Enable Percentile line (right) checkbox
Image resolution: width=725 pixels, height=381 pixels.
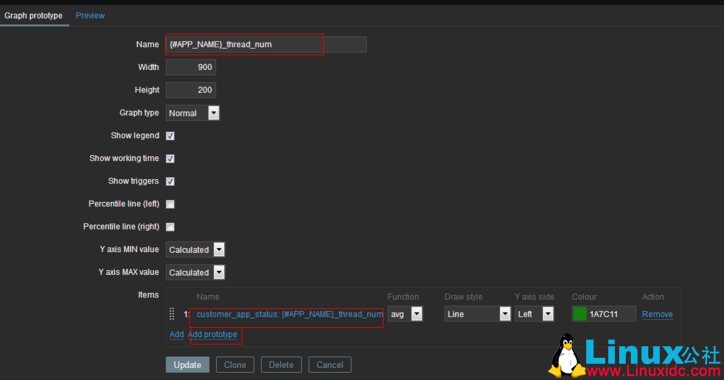pyautogui.click(x=170, y=227)
